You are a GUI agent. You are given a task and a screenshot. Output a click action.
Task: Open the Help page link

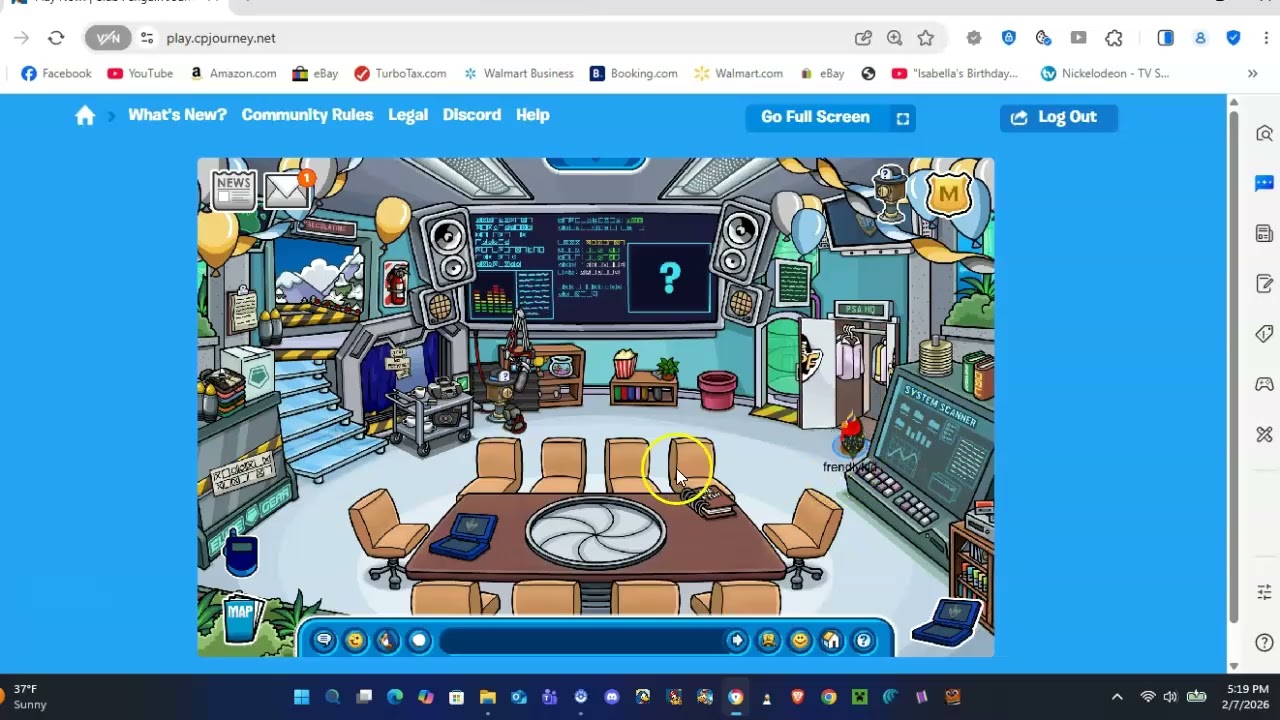(x=533, y=115)
